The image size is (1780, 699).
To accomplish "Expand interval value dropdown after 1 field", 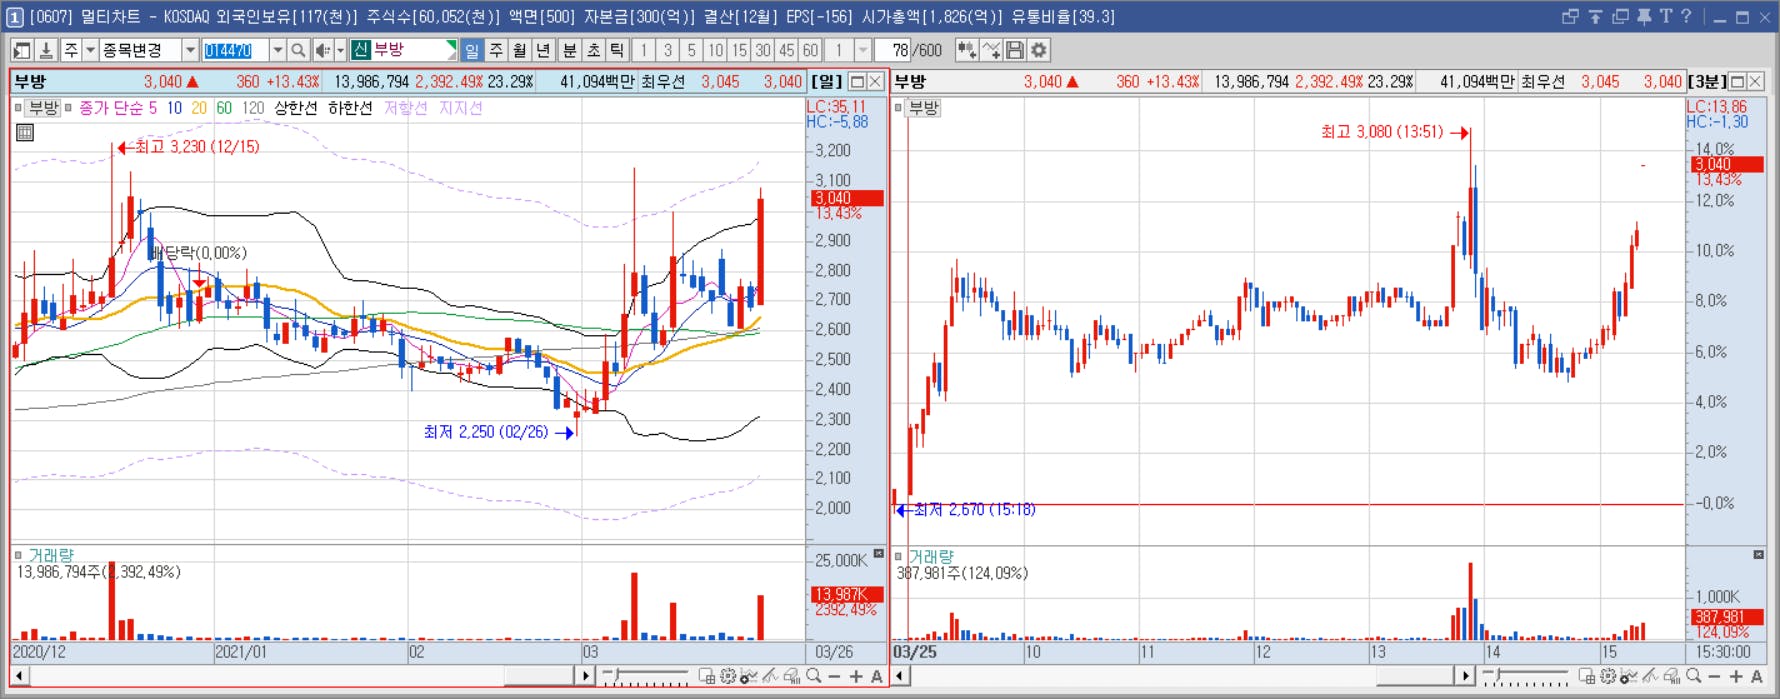I will [x=863, y=50].
